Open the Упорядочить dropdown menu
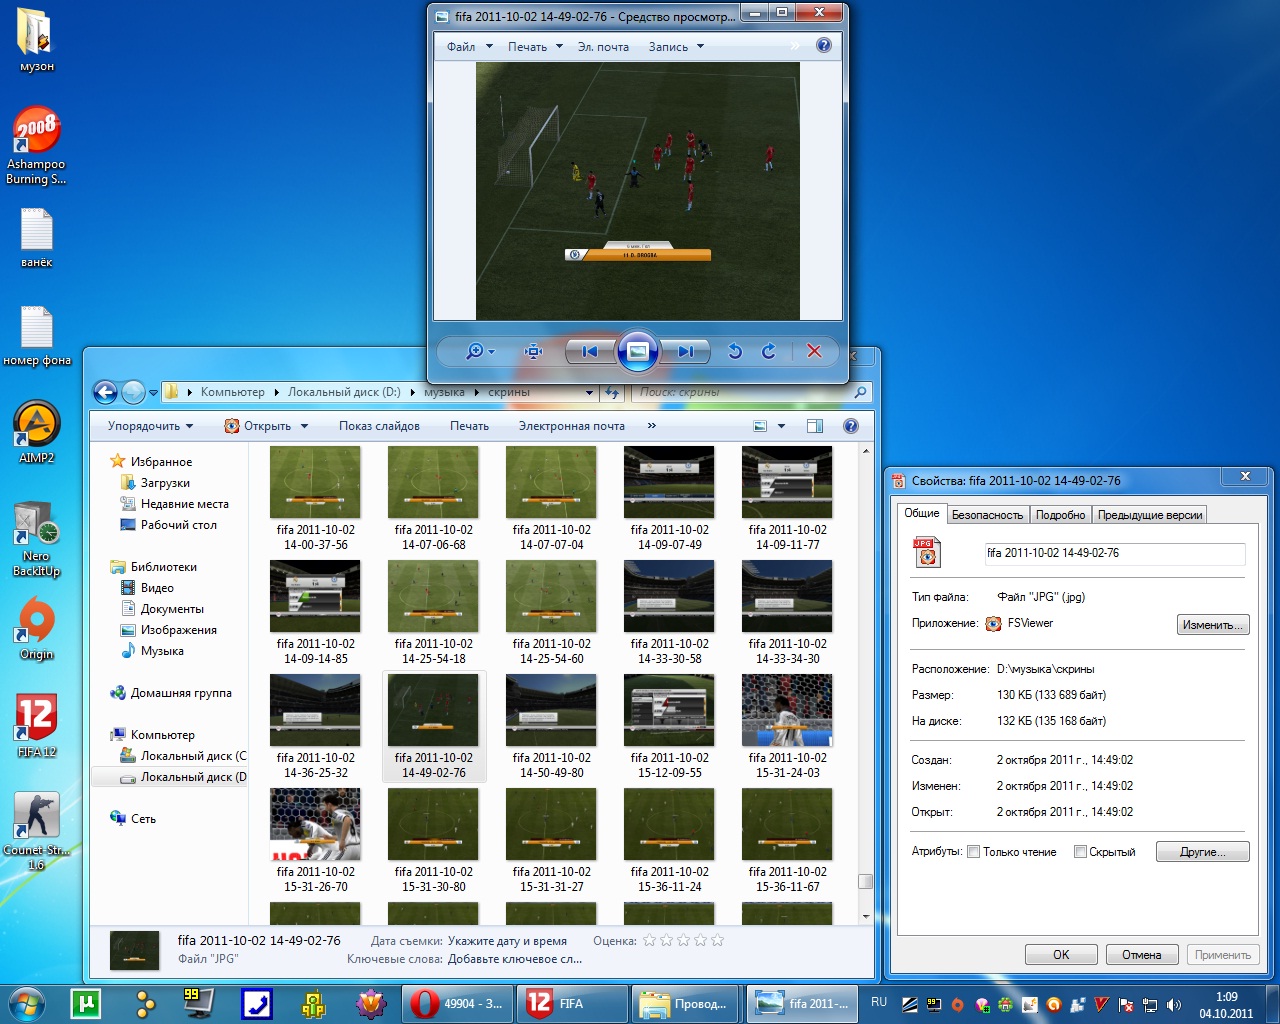The height and width of the screenshot is (1024, 1280). click(151, 426)
